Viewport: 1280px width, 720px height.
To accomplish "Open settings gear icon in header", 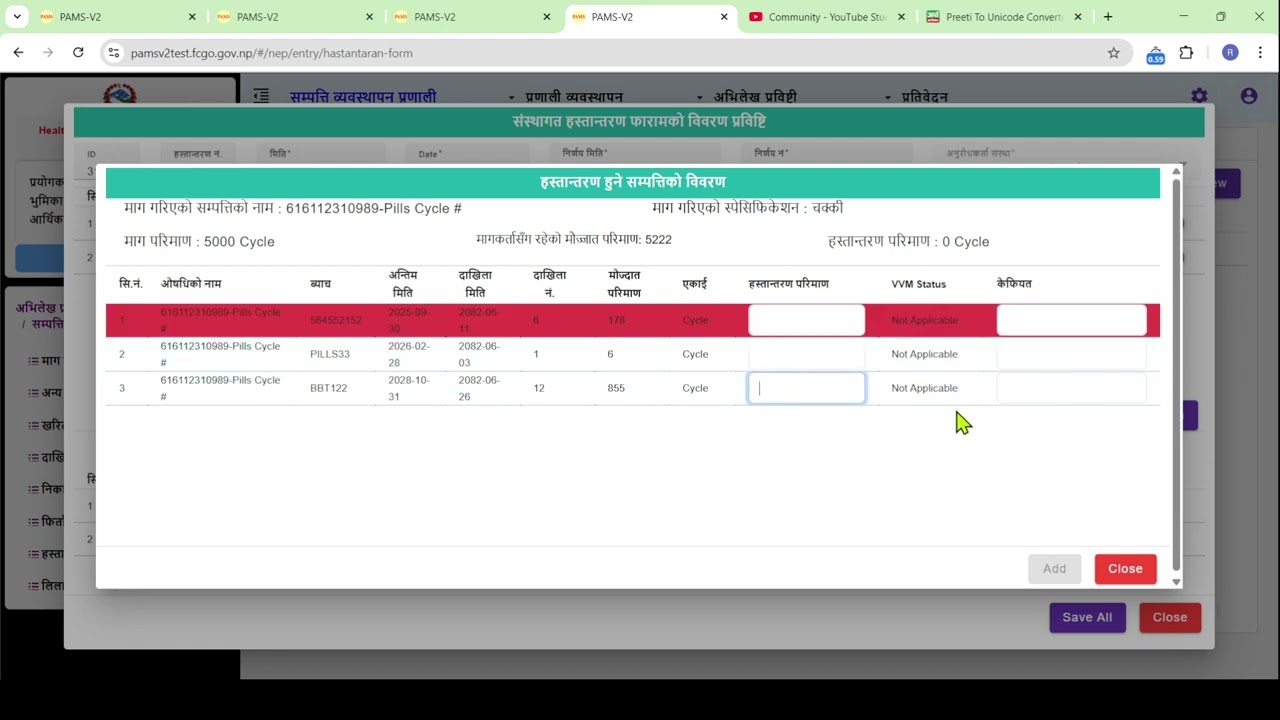I will [1199, 96].
